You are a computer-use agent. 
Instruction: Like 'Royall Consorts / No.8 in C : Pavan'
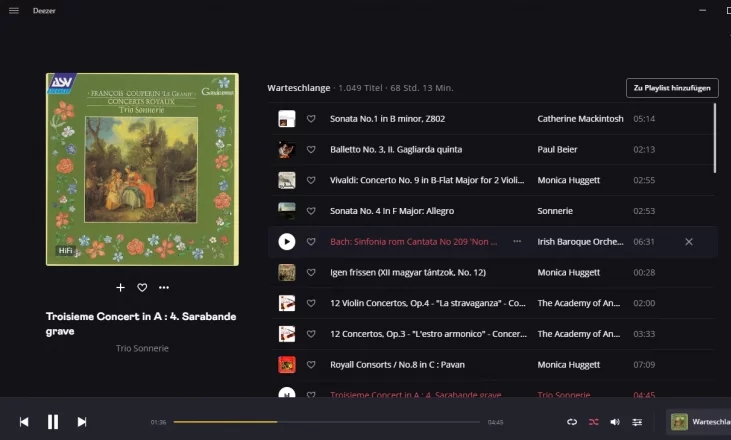pyautogui.click(x=311, y=365)
